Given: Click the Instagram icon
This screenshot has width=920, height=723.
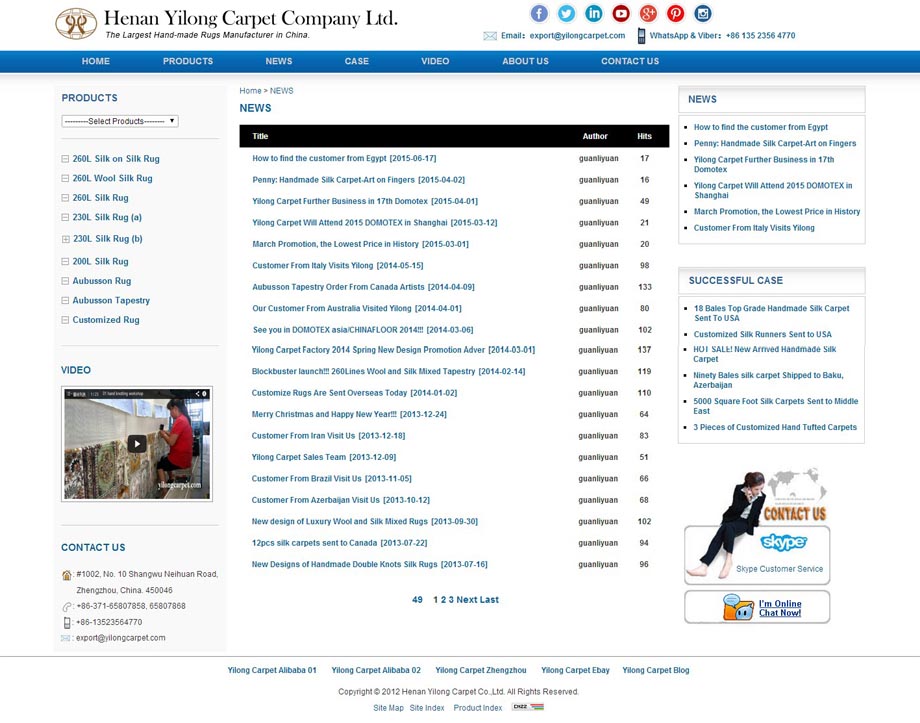Looking at the screenshot, I should click(703, 13).
